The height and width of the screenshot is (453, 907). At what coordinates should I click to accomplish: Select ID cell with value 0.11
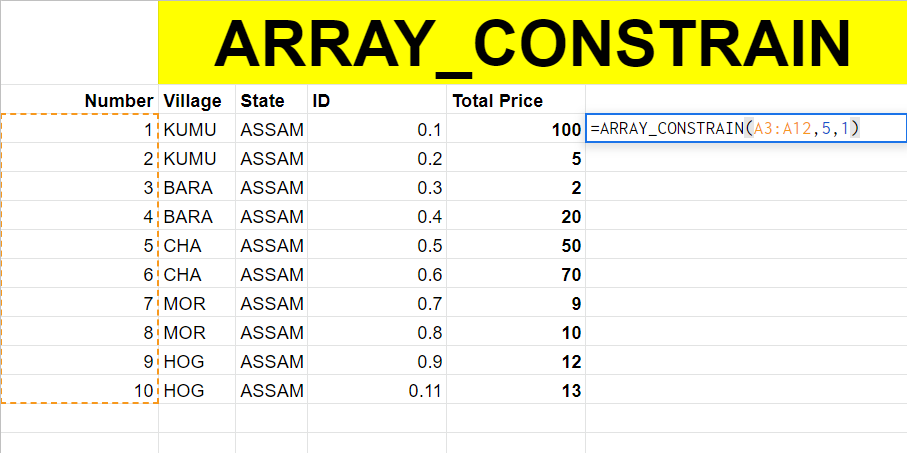[377, 389]
